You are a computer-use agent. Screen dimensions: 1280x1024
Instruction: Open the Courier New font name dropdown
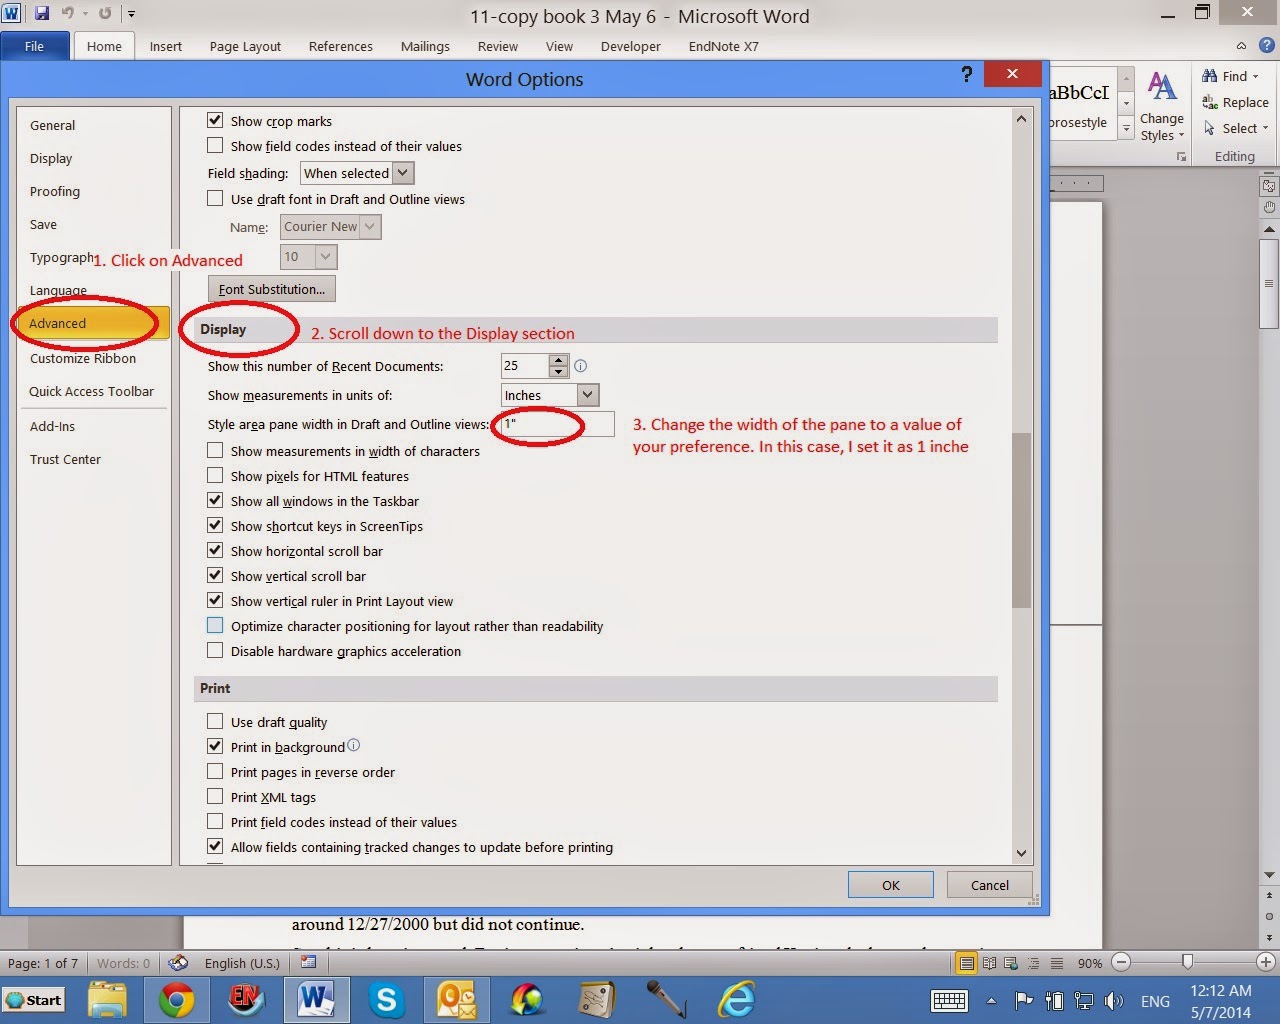click(x=370, y=227)
